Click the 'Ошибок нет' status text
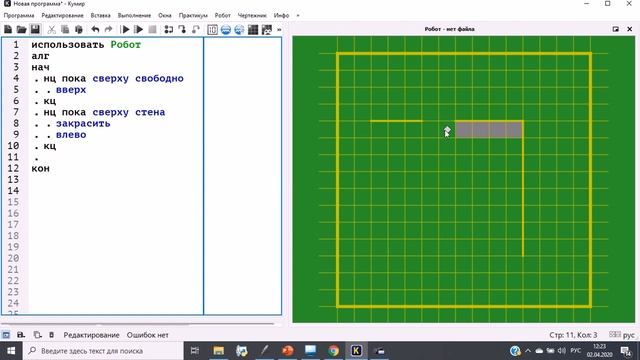 coord(147,335)
